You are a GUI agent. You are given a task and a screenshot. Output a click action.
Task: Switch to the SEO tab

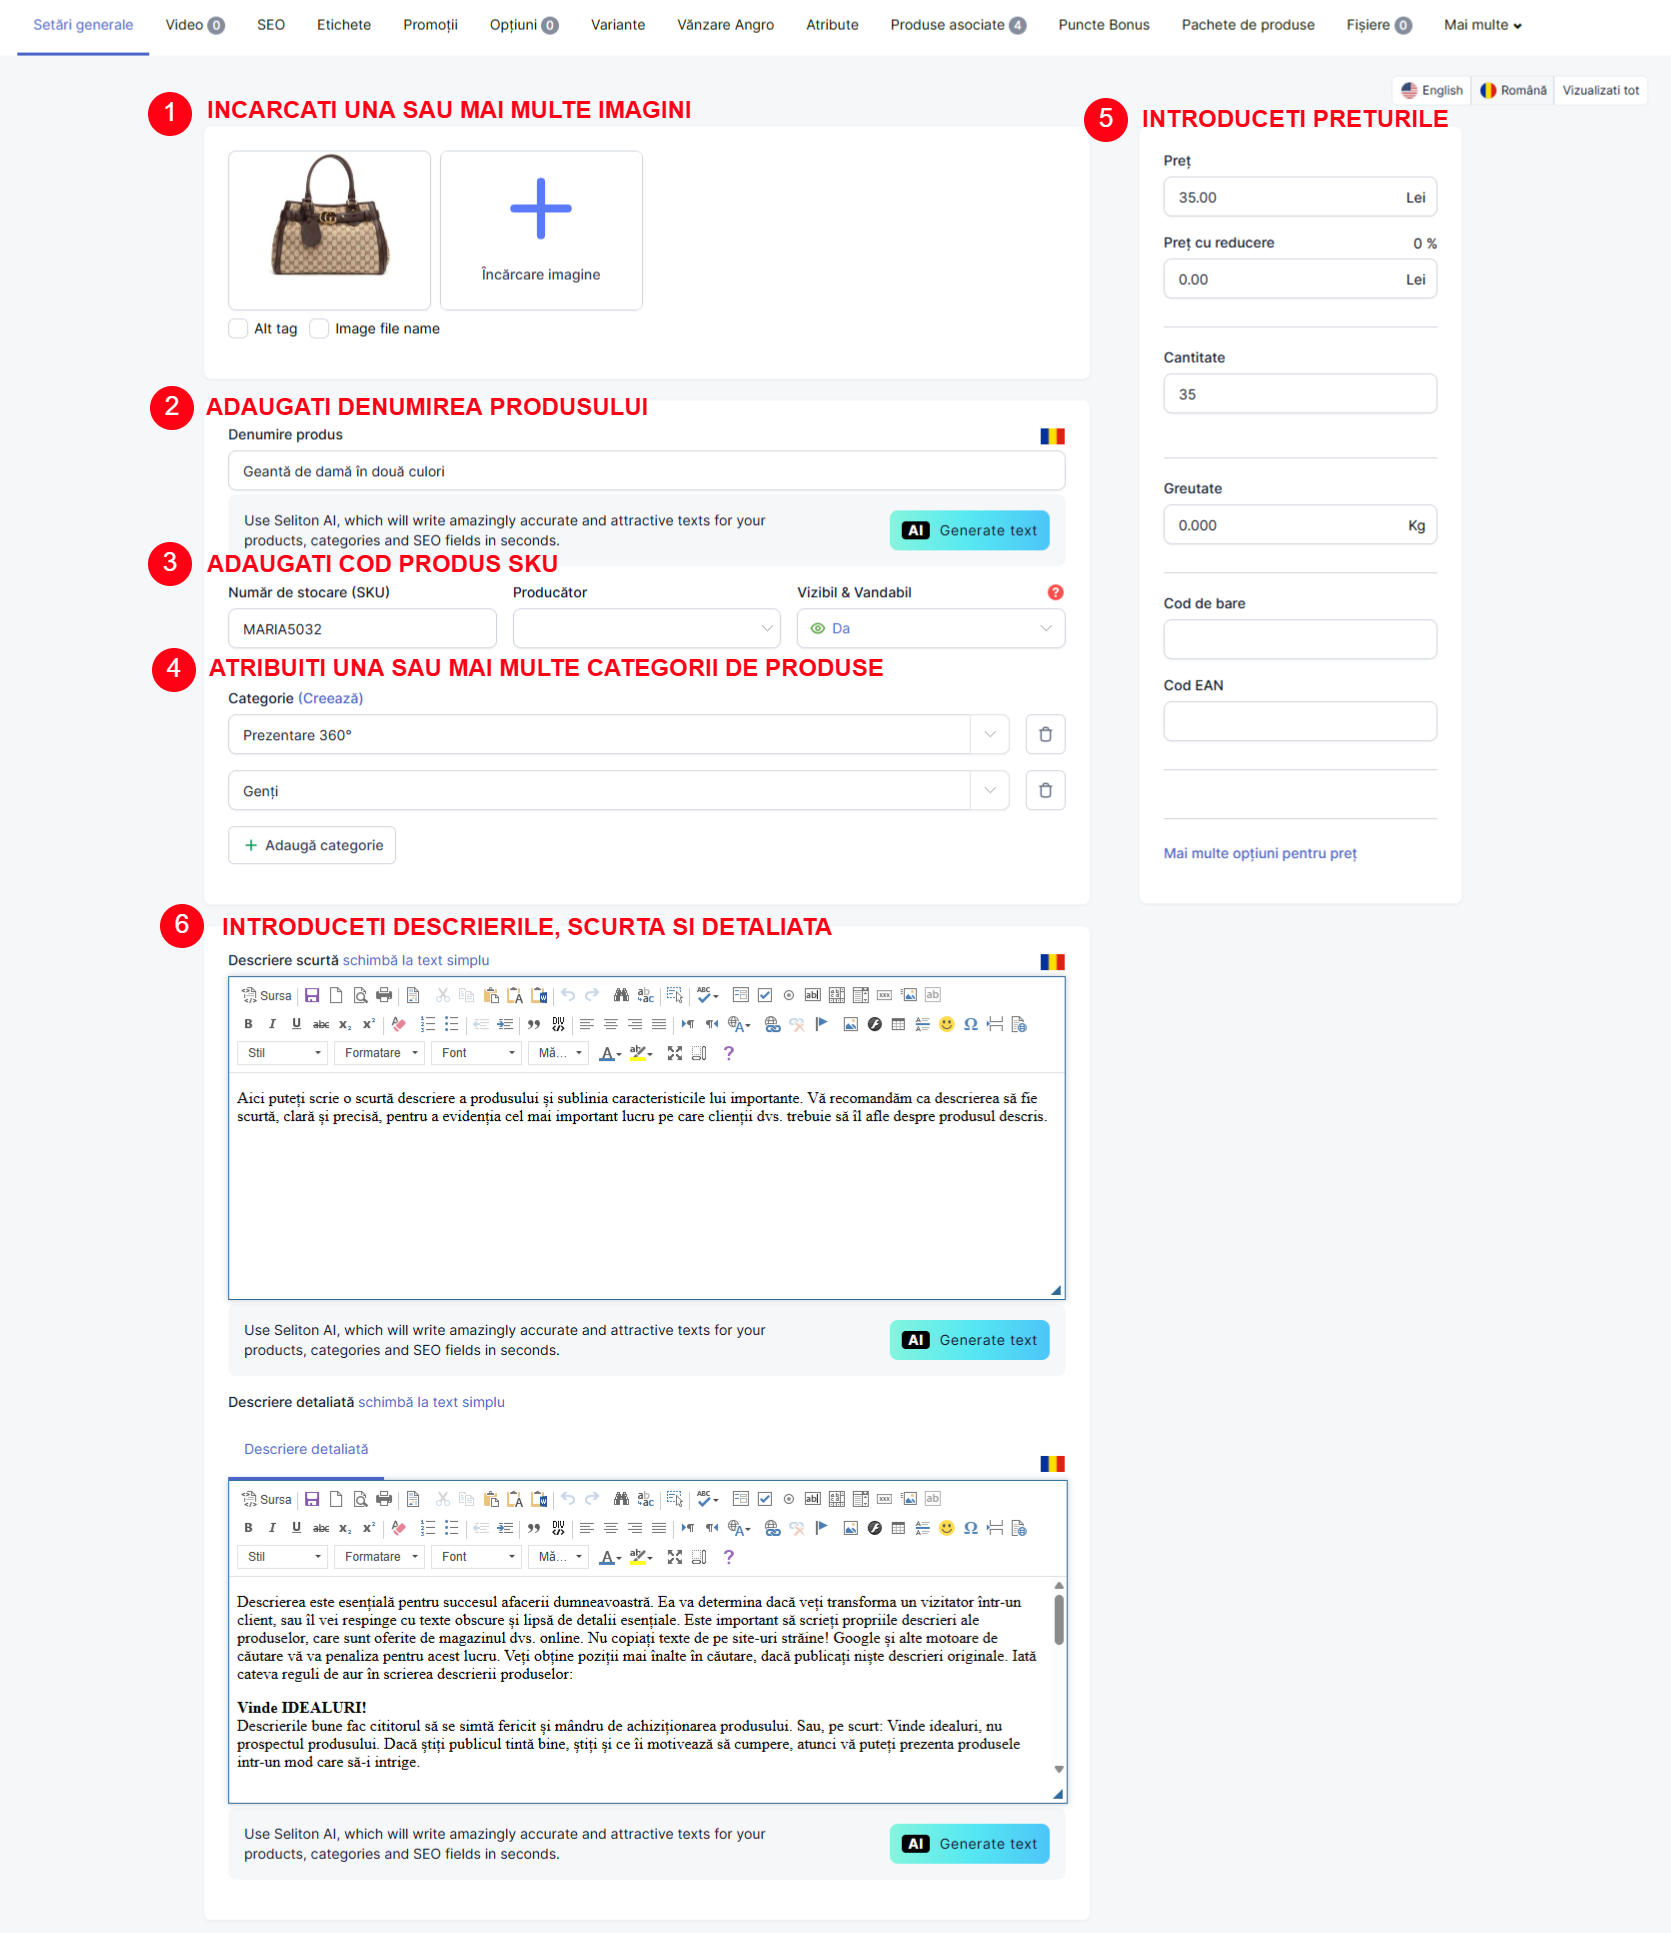point(271,25)
